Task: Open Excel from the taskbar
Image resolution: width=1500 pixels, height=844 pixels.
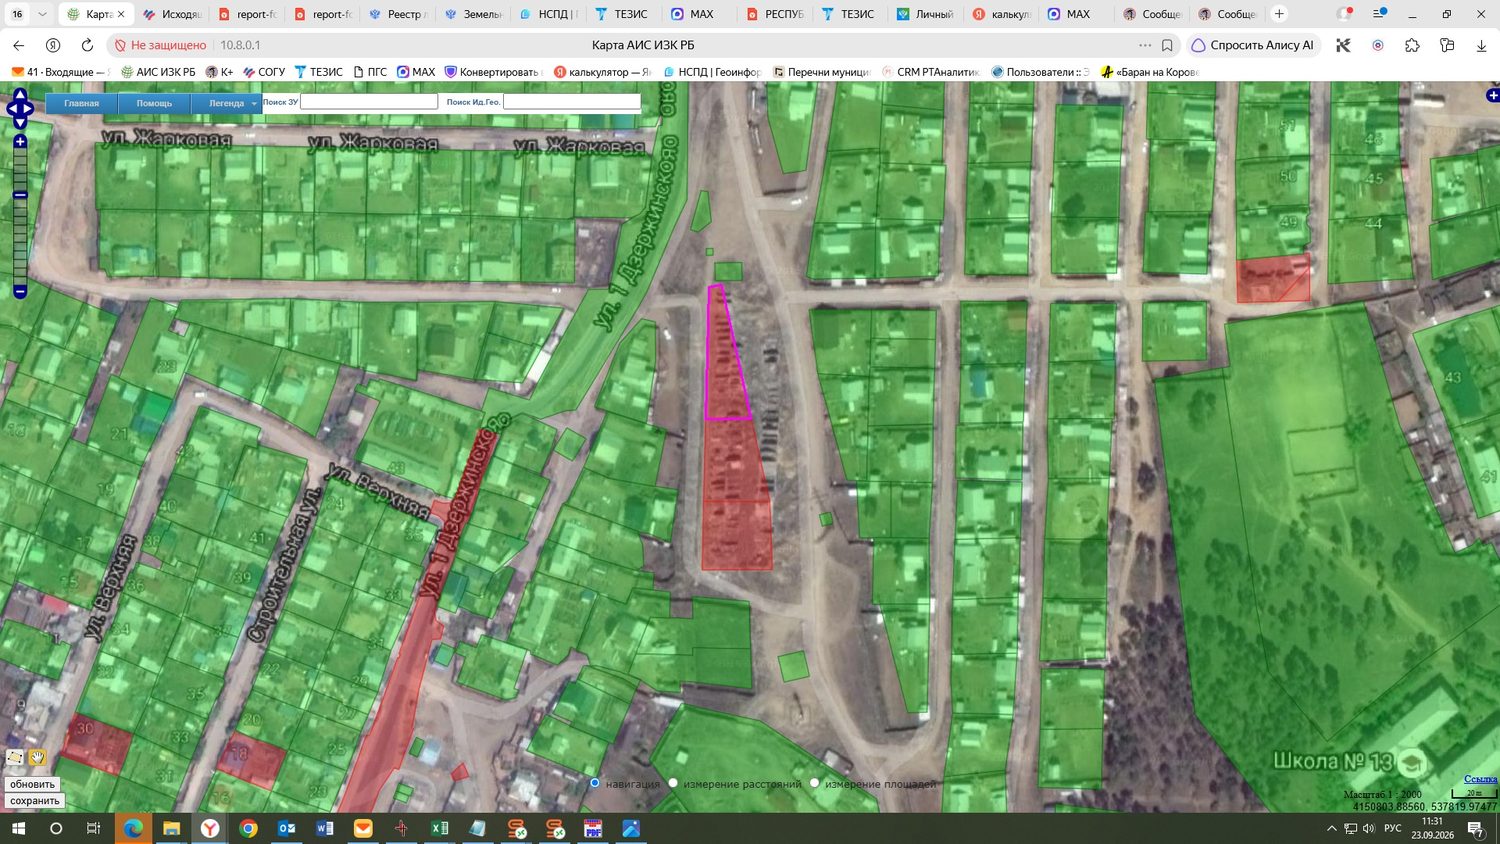Action: pos(439,828)
